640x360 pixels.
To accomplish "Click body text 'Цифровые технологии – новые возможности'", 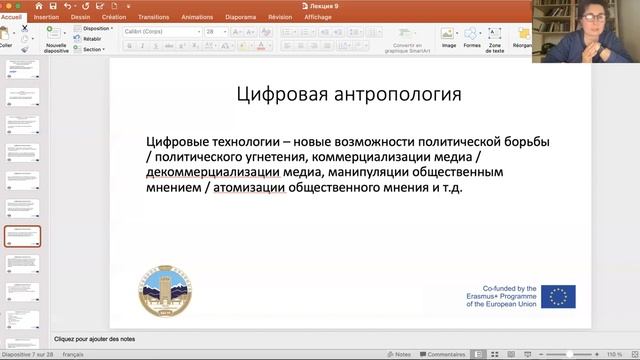I will point(280,142).
